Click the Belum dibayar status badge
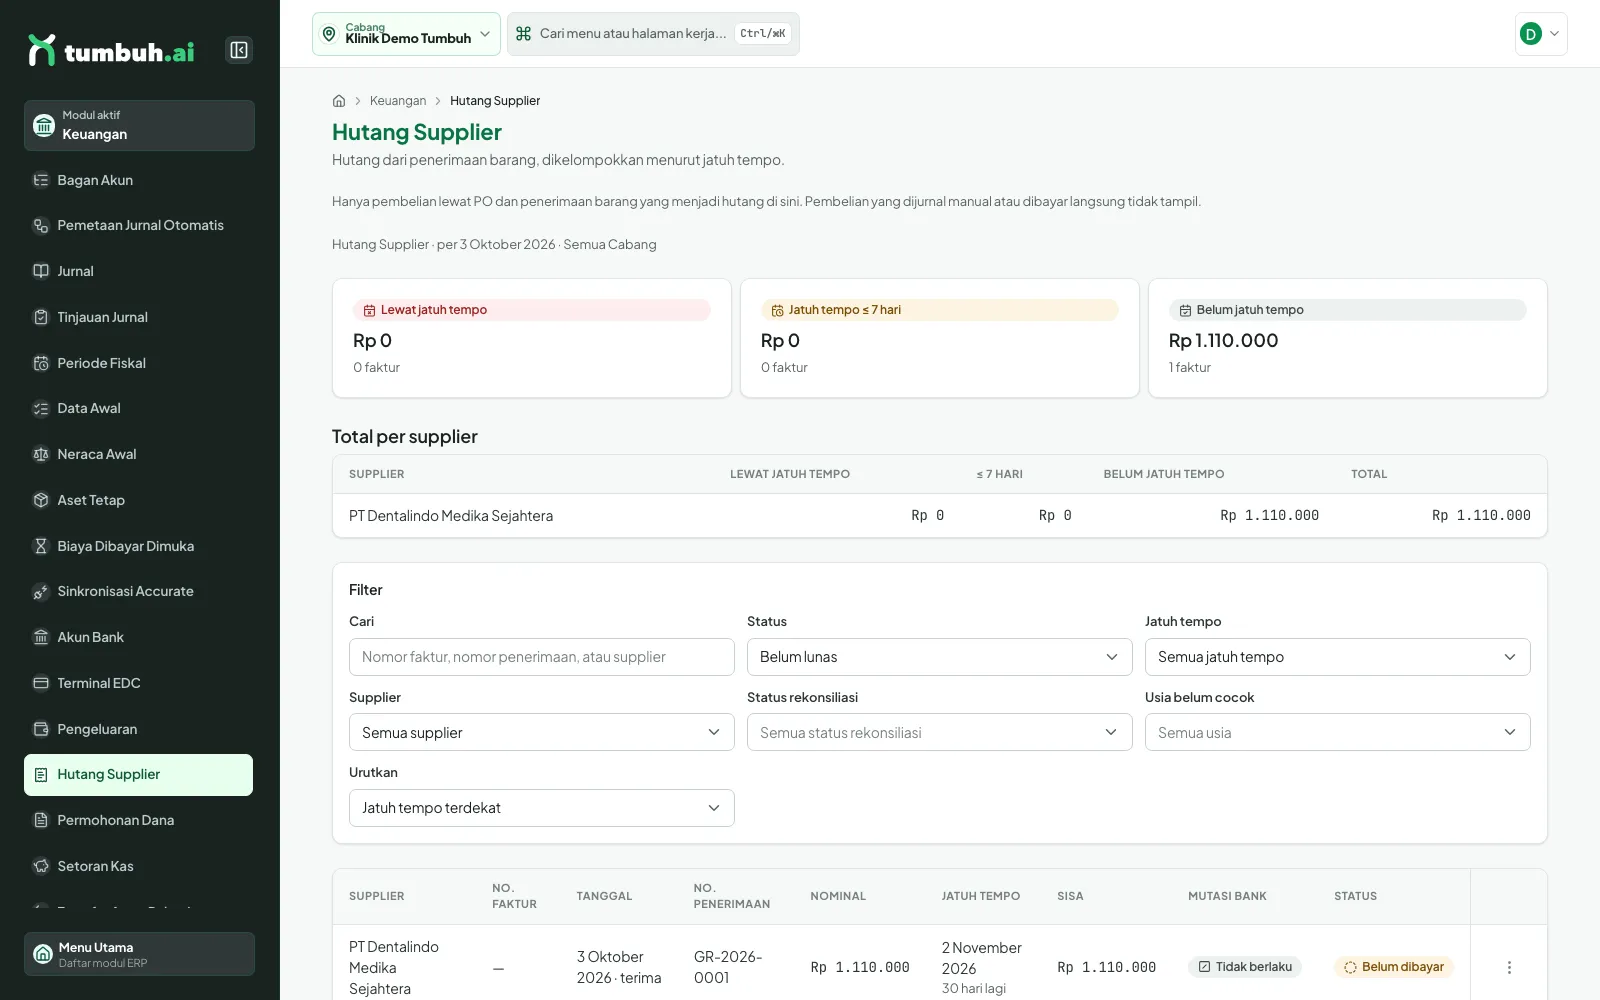This screenshot has width=1600, height=1000. click(x=1394, y=967)
